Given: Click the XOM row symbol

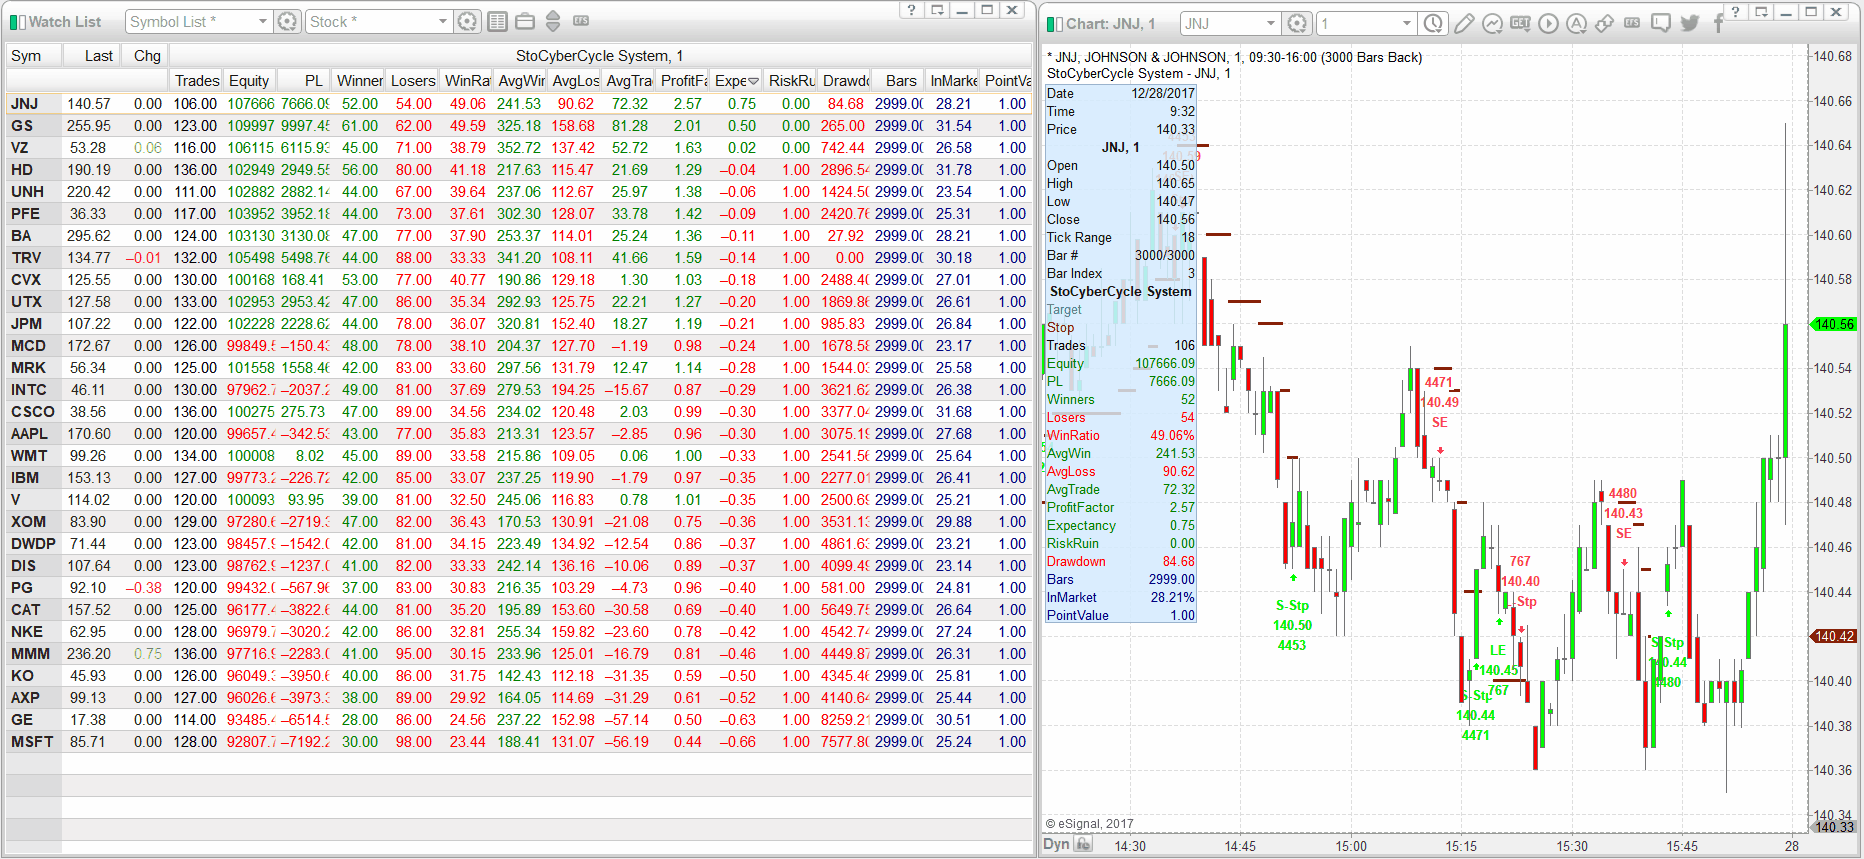Looking at the screenshot, I should [28, 522].
